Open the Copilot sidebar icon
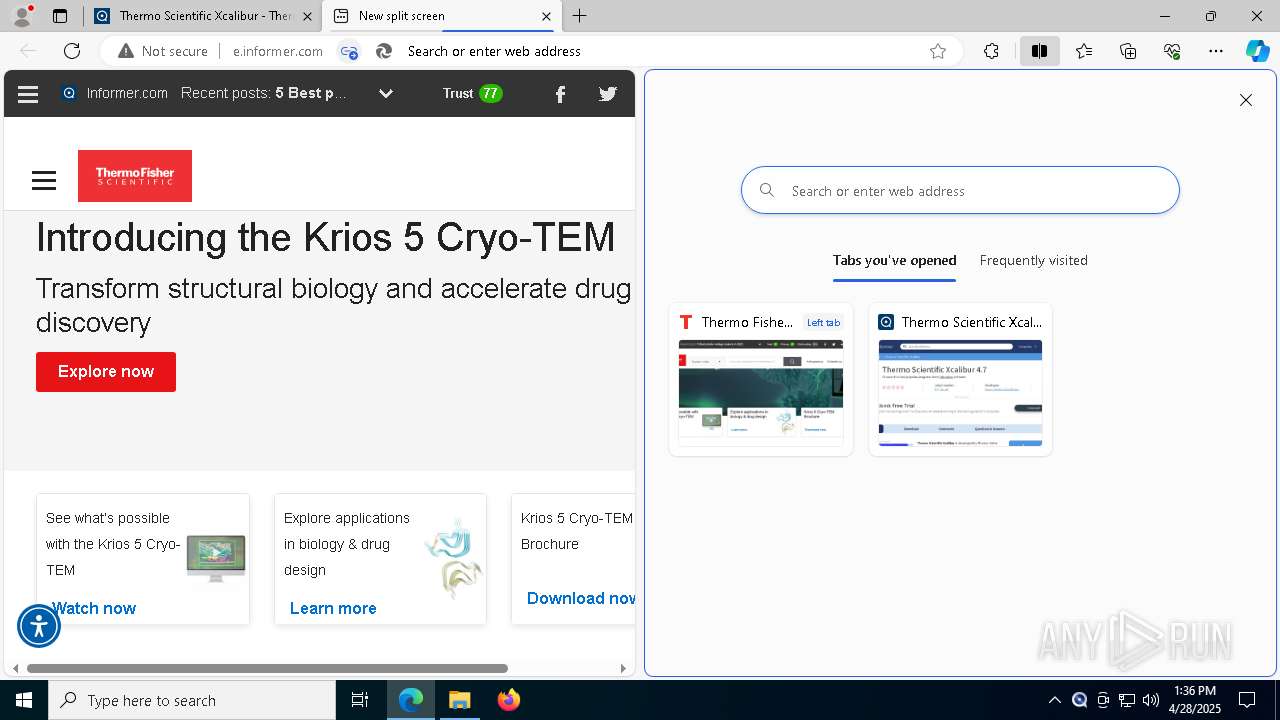 click(1257, 51)
